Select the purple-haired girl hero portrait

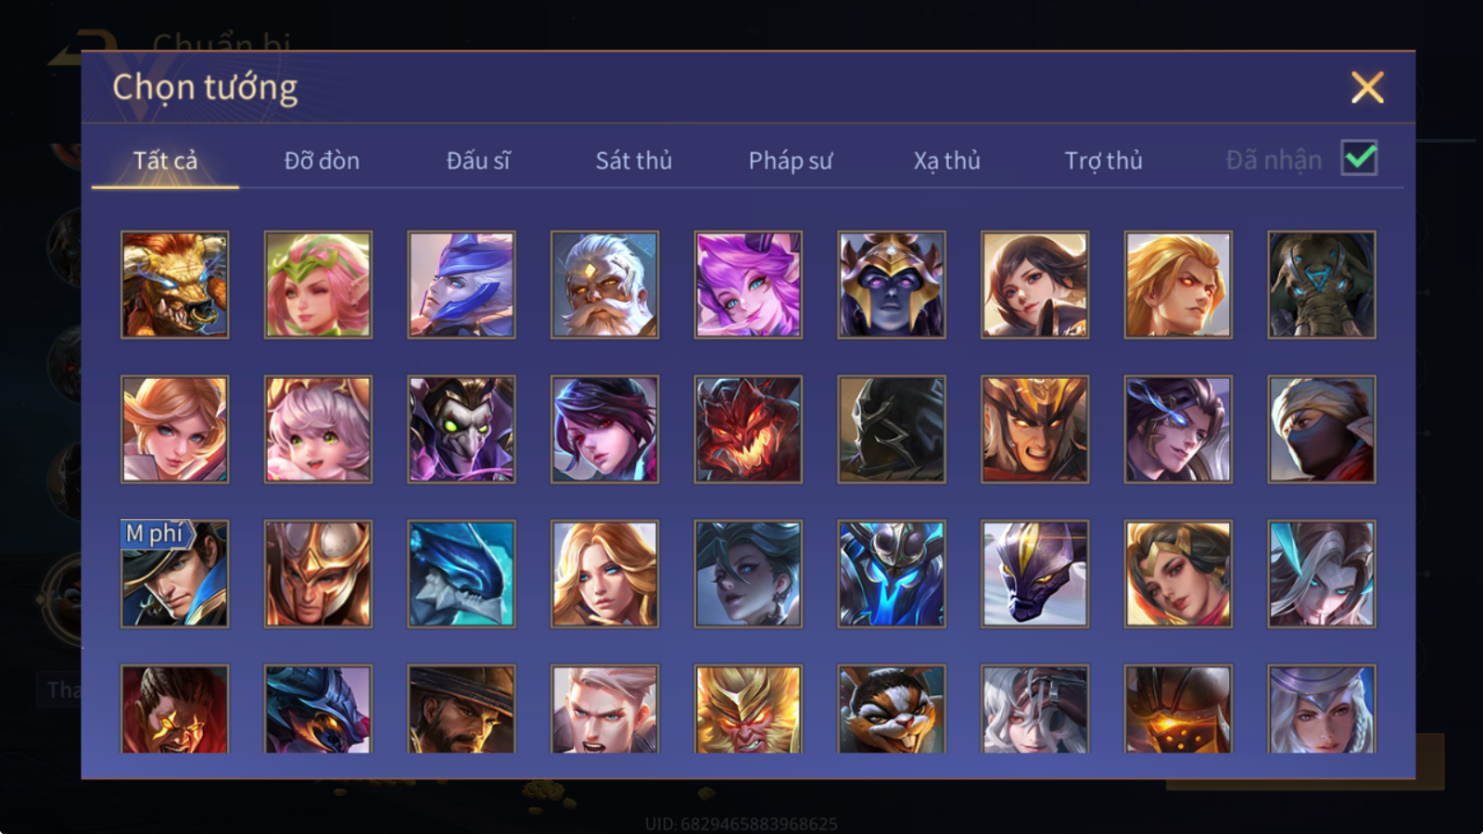[748, 285]
